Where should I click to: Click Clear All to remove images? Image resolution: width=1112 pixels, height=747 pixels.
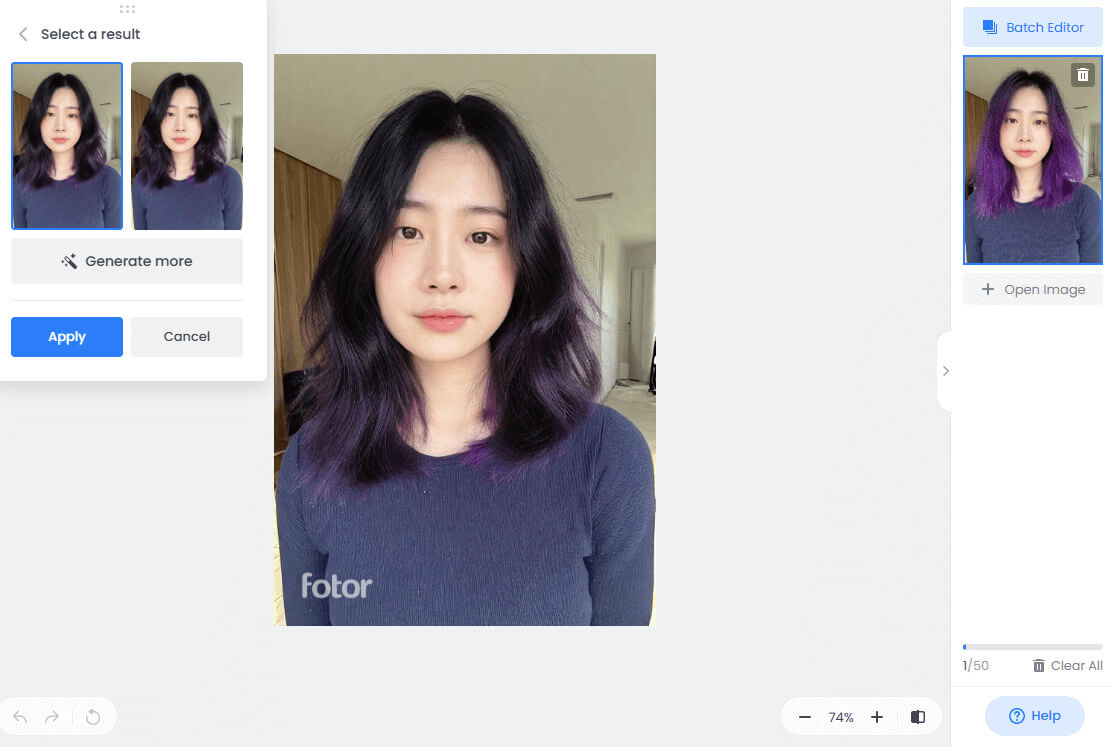1067,665
